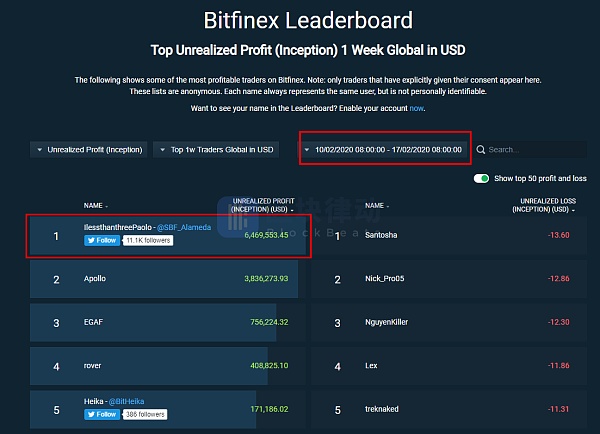This screenshot has height=434, width=600.
Task: Sort by NAME in the profit table
Action: point(96,206)
